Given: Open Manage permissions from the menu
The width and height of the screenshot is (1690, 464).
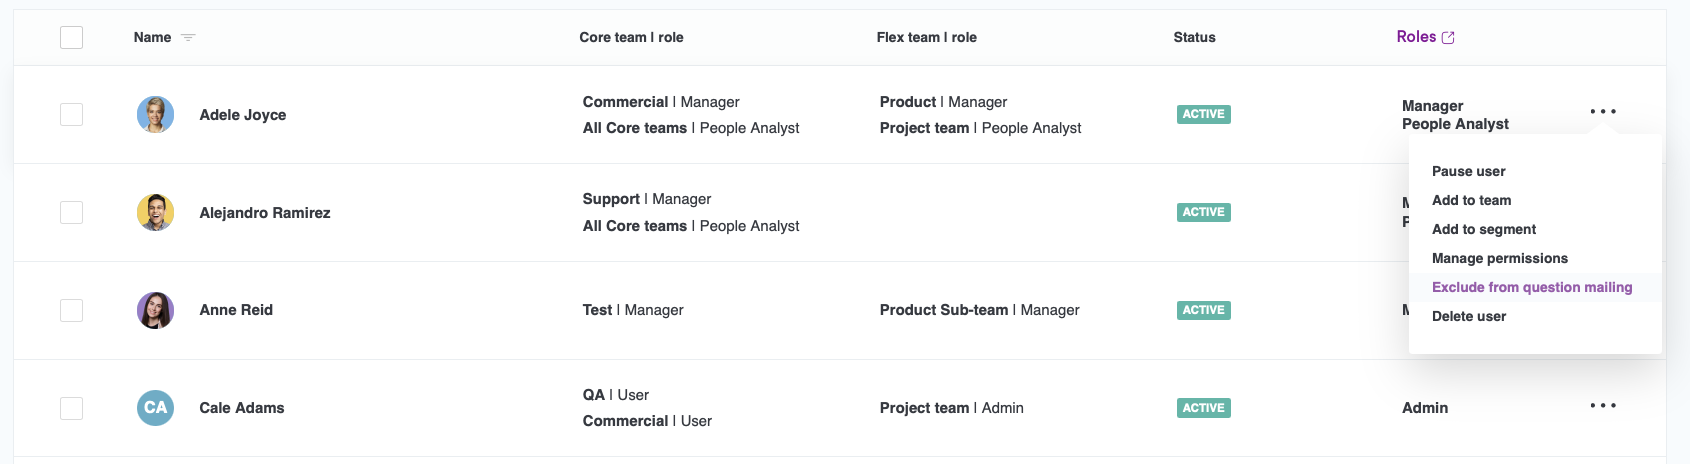Looking at the screenshot, I should point(1499,258).
